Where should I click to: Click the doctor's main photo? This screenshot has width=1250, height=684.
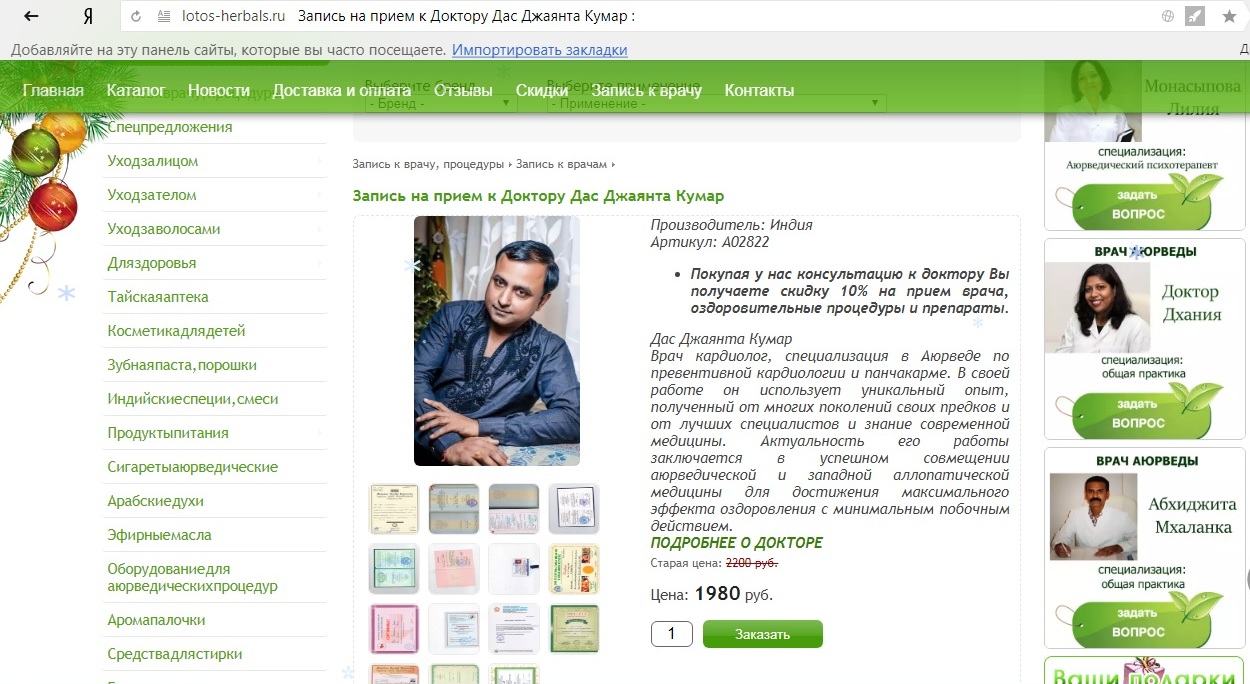click(x=497, y=341)
